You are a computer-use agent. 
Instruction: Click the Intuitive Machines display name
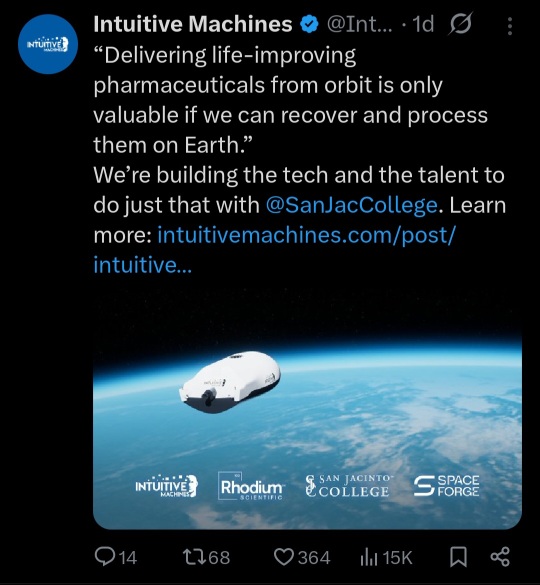click(x=193, y=24)
